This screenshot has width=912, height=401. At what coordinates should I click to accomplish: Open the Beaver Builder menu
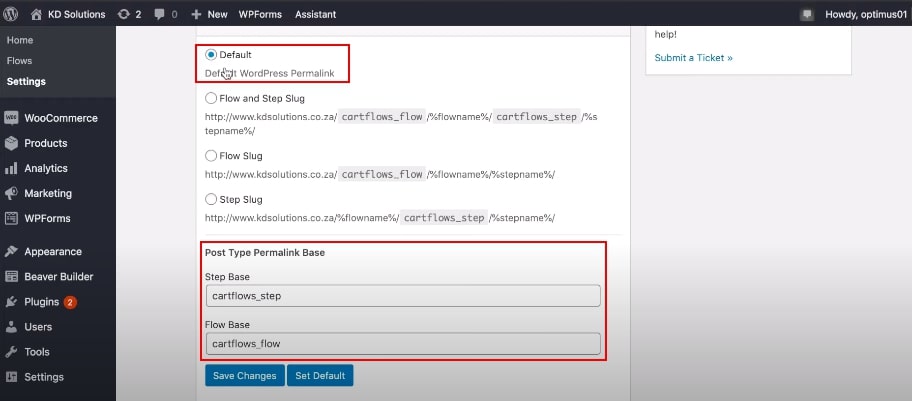click(58, 277)
